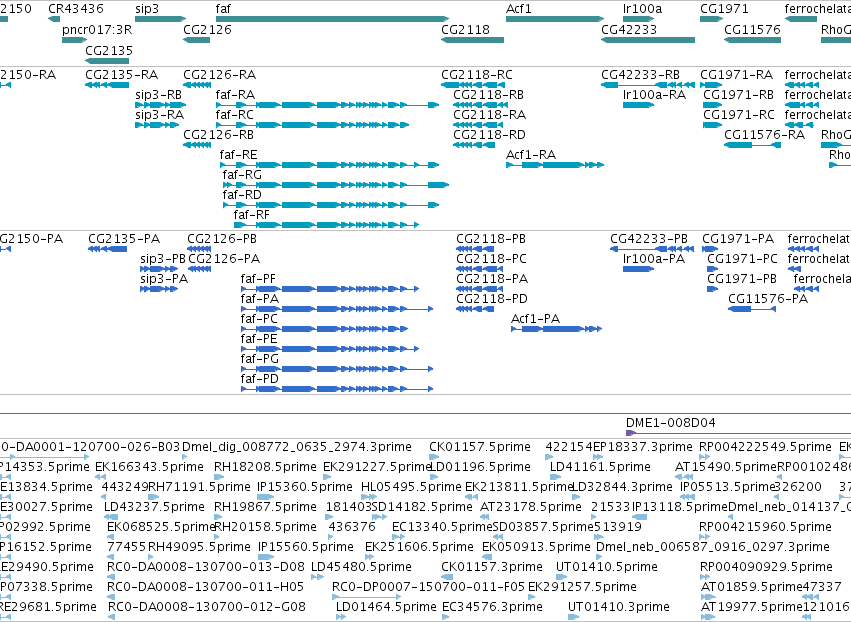
Task: Select the sip3 gene label in the gene track
Action: 147,9
